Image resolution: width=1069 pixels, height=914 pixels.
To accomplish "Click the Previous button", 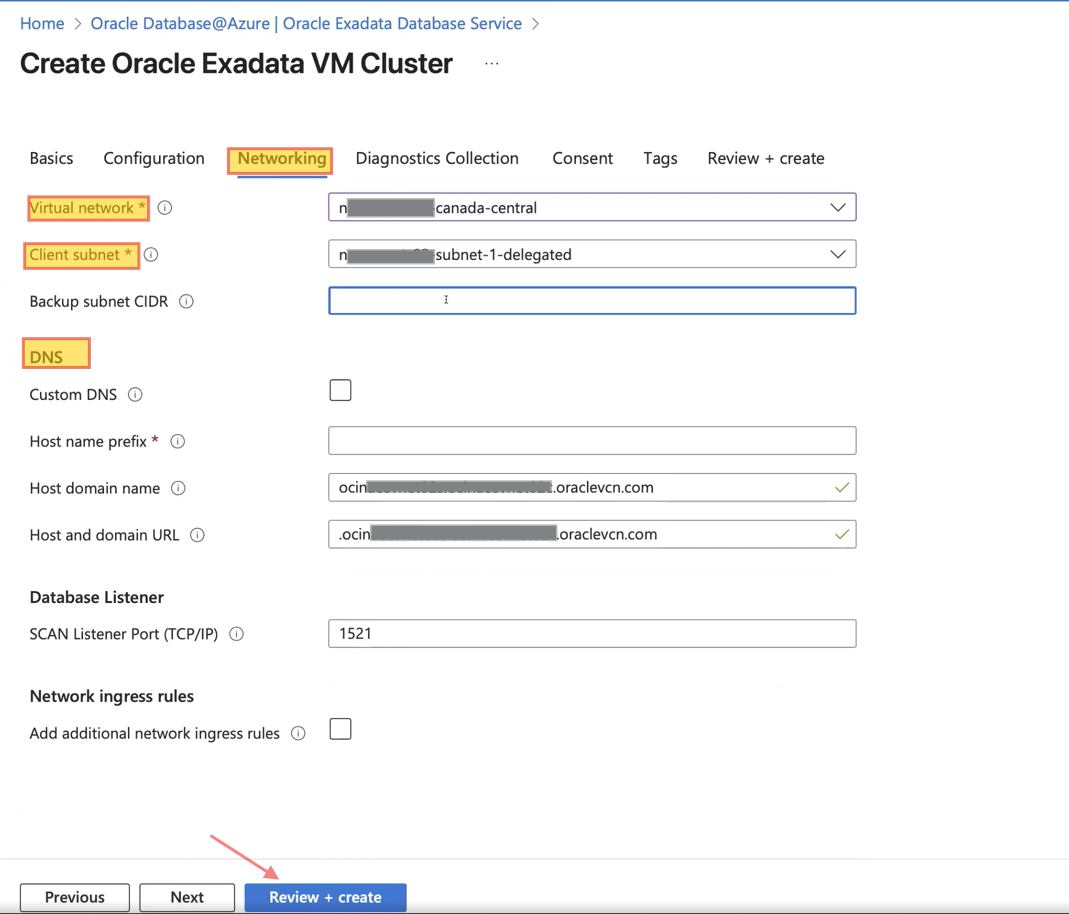I will (x=75, y=897).
